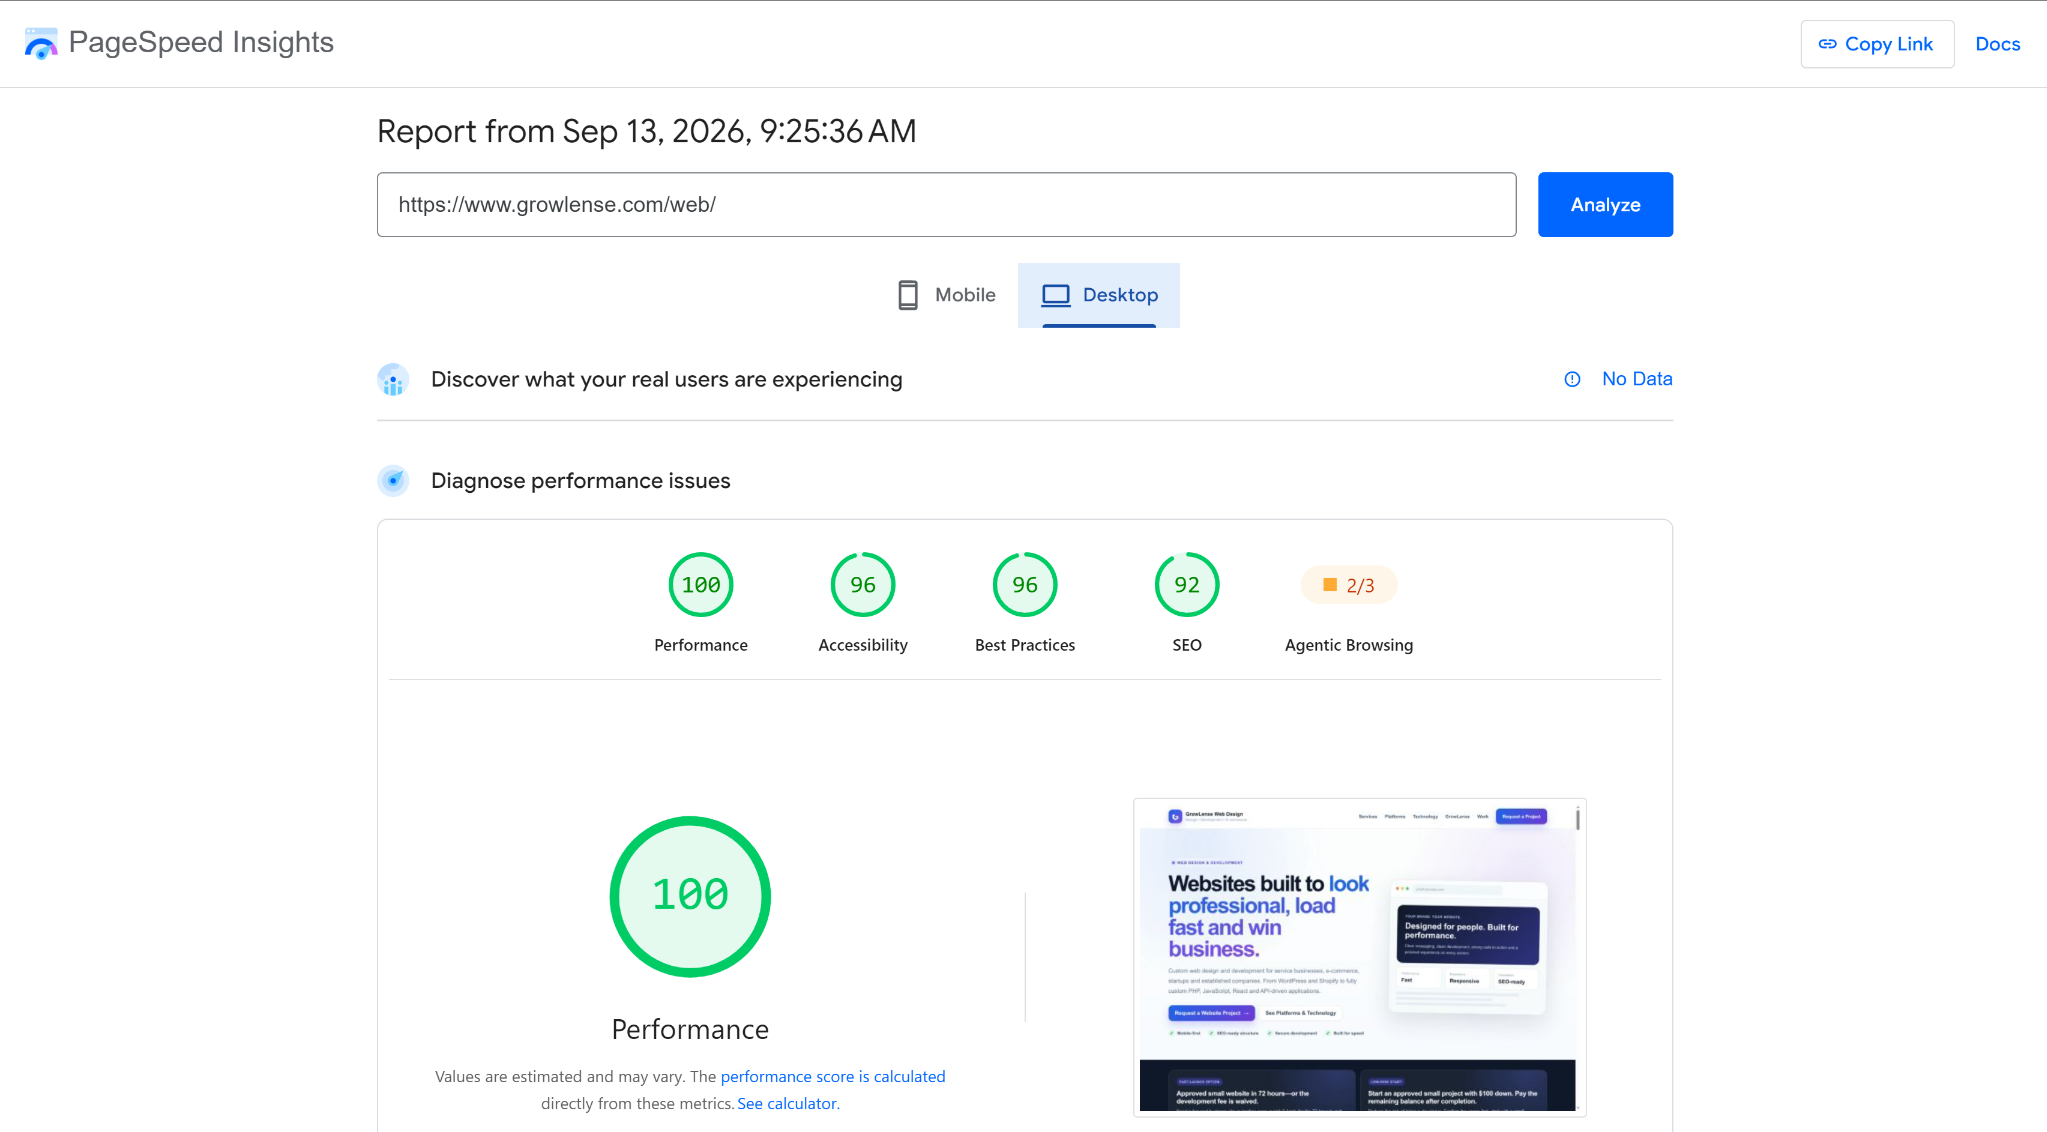Click the website screenshot thumbnail

pyautogui.click(x=1359, y=957)
